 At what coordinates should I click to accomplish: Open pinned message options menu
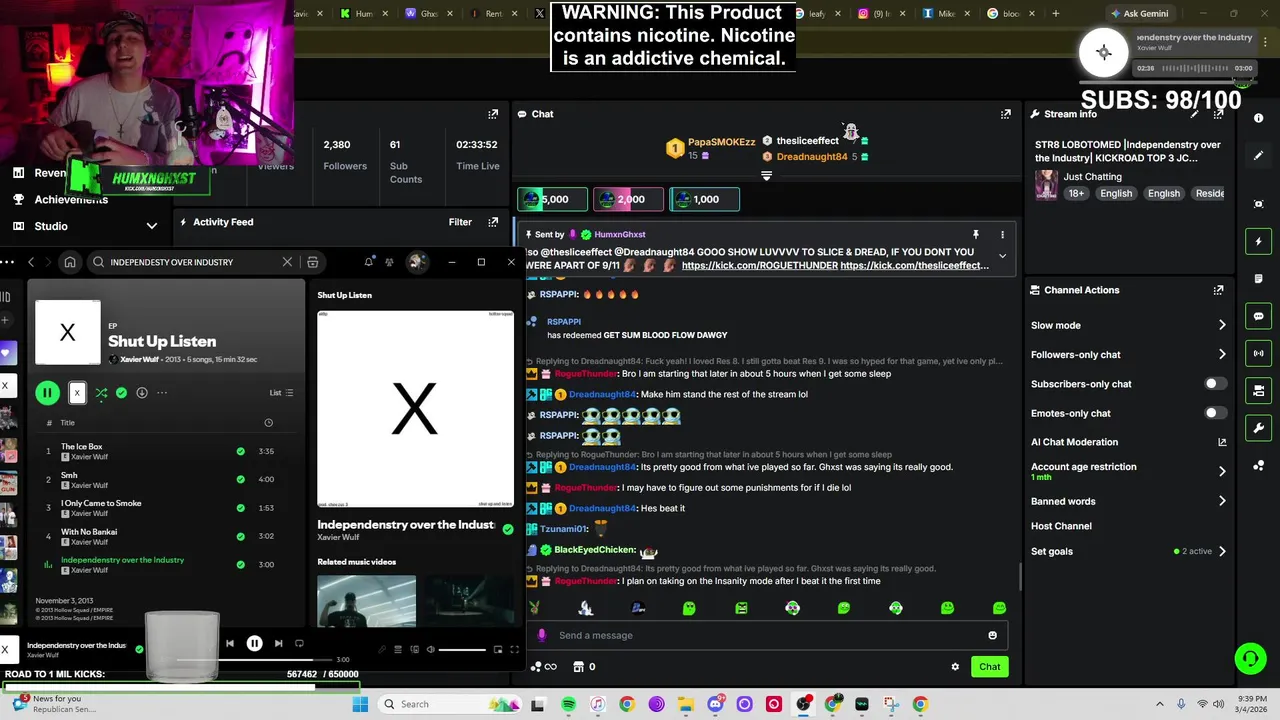pos(1002,235)
